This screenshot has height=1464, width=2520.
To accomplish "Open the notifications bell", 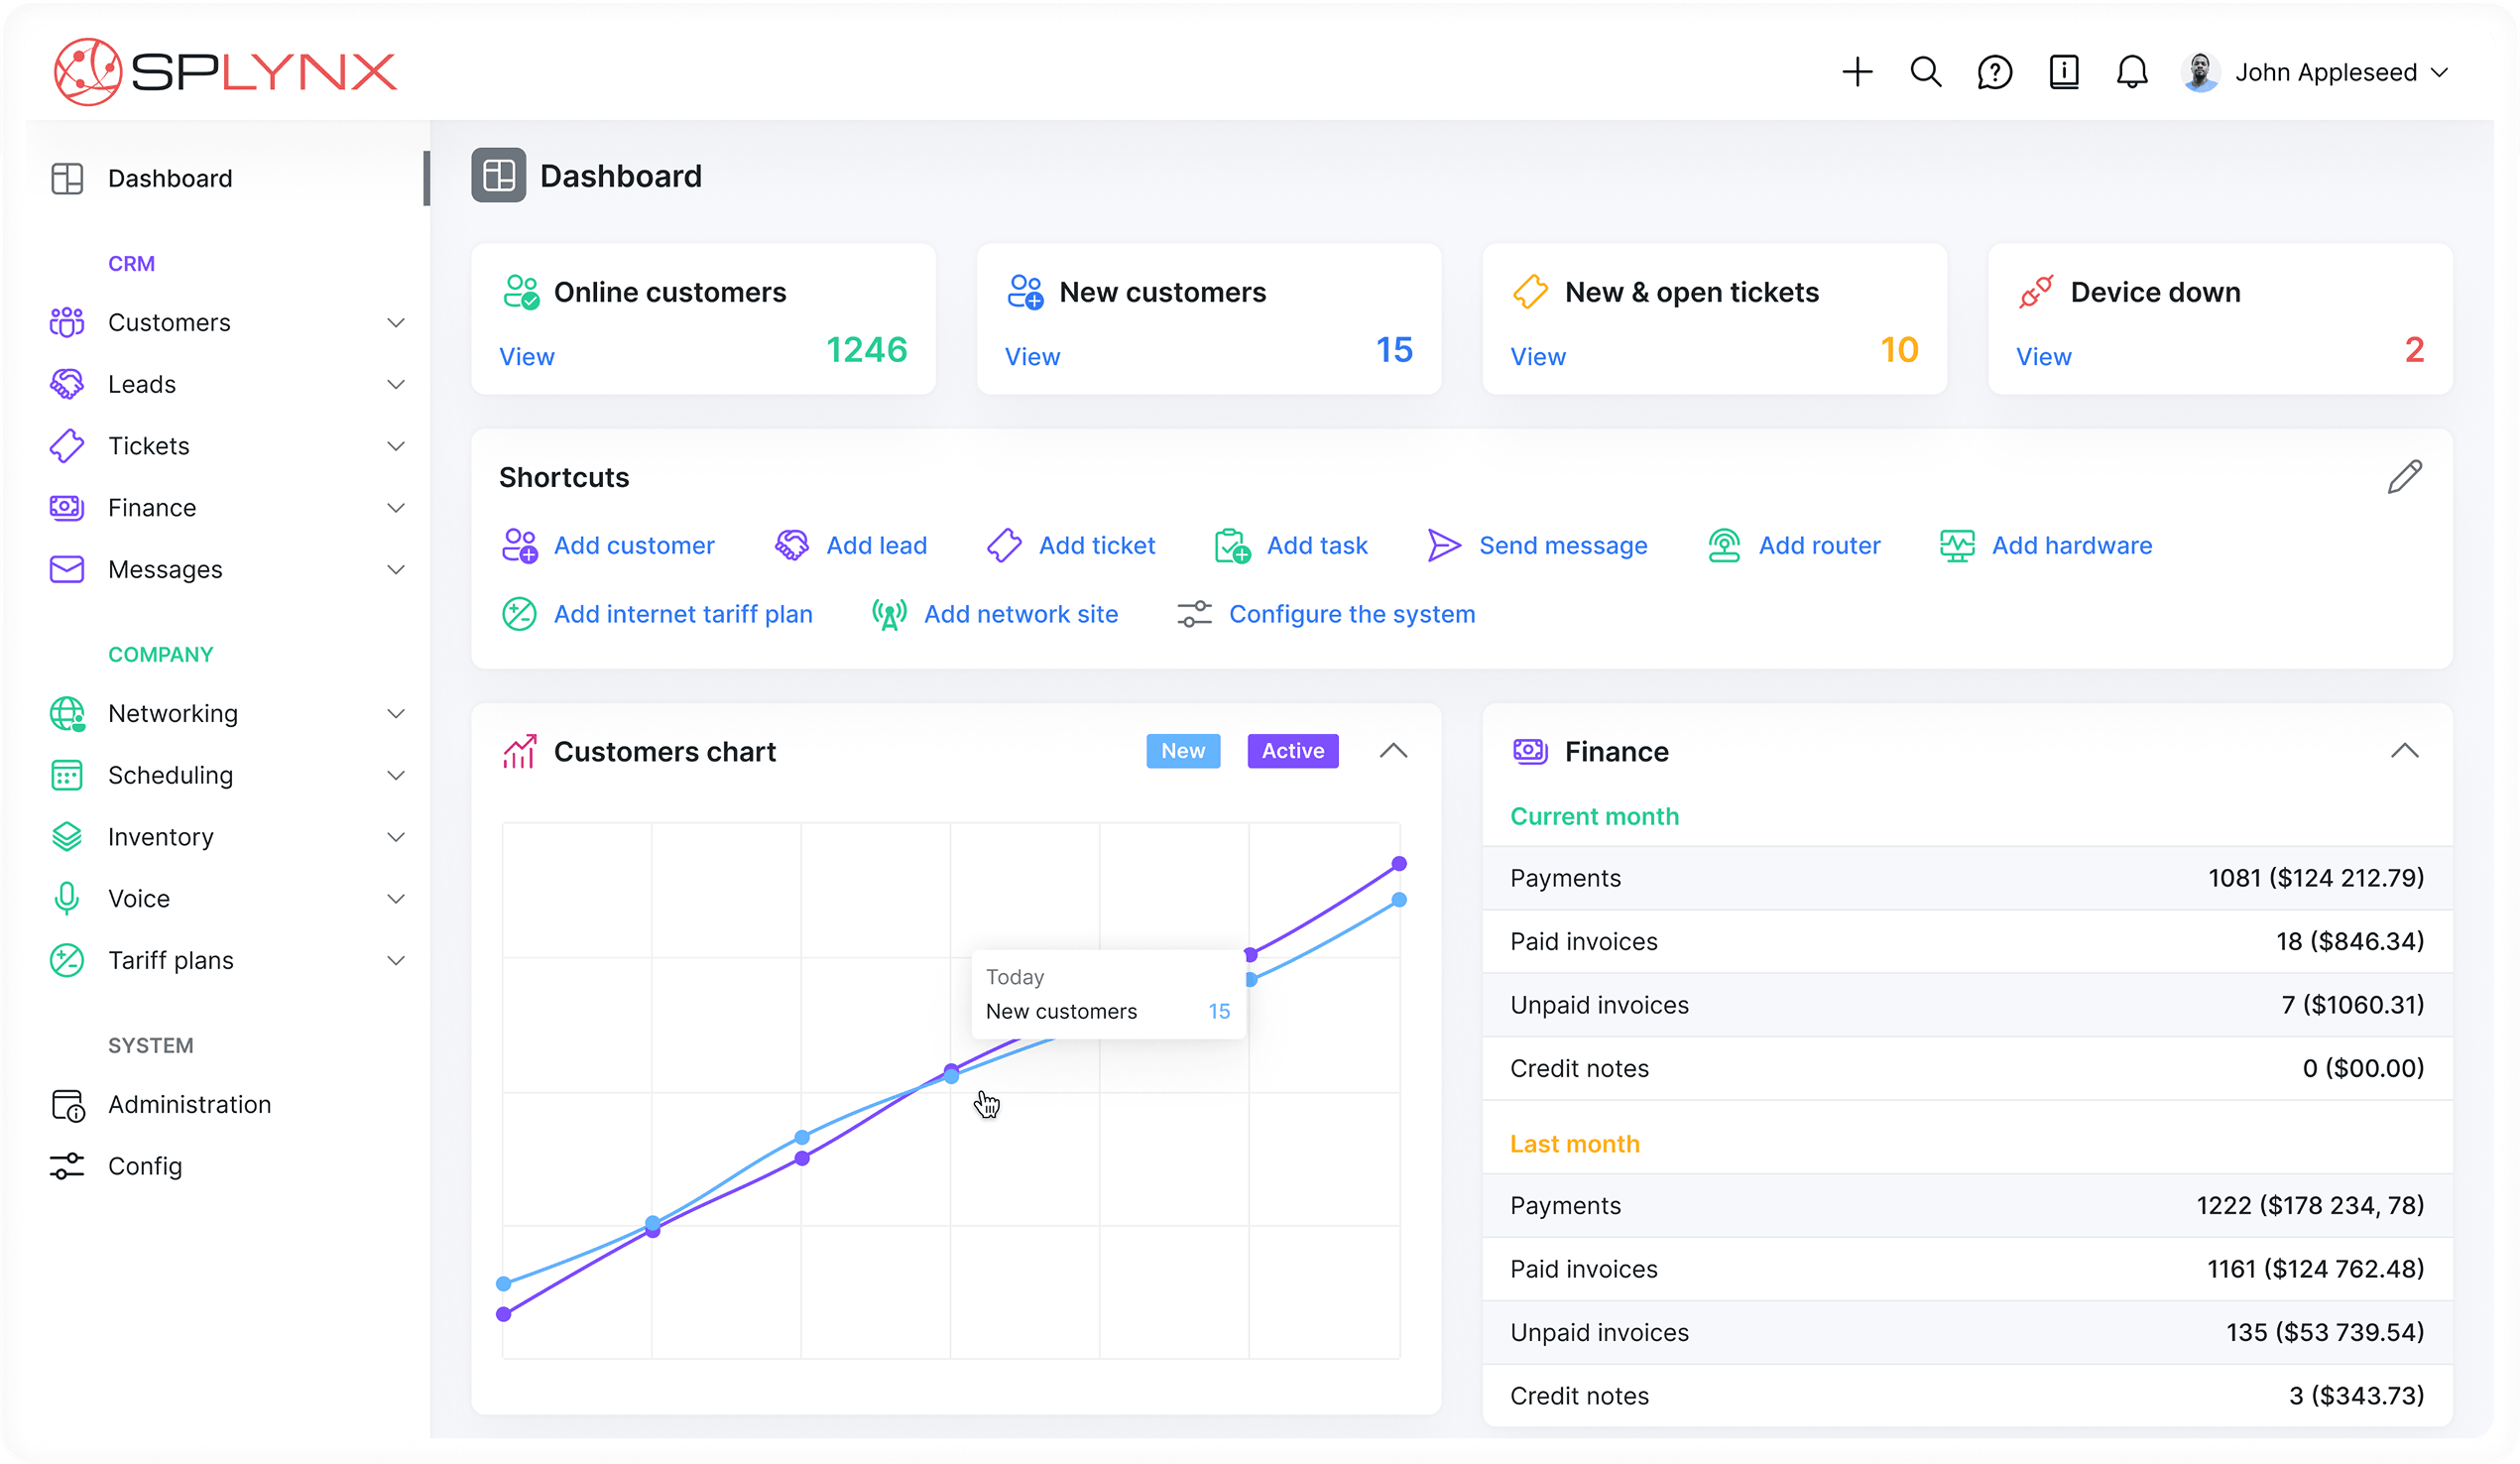I will click(x=2132, y=72).
